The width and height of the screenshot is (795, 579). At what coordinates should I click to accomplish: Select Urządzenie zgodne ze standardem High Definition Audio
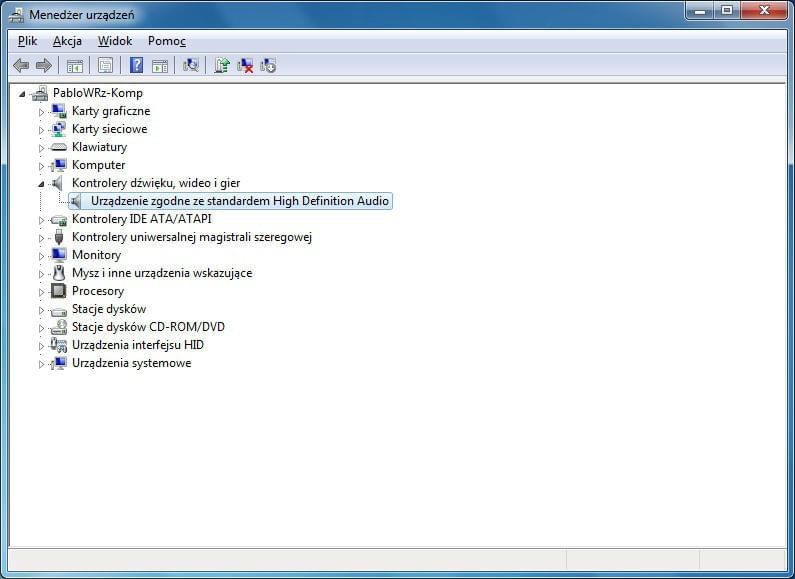240,201
